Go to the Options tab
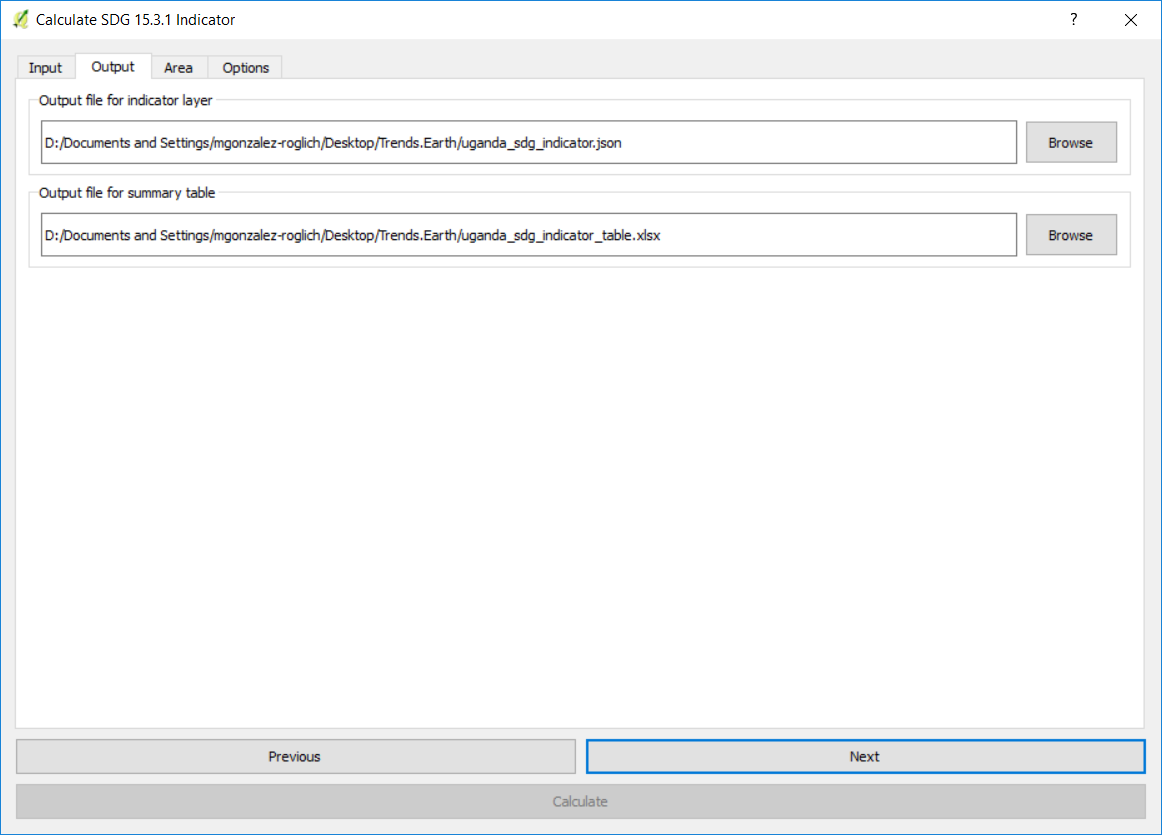The height and width of the screenshot is (835, 1162). click(246, 68)
